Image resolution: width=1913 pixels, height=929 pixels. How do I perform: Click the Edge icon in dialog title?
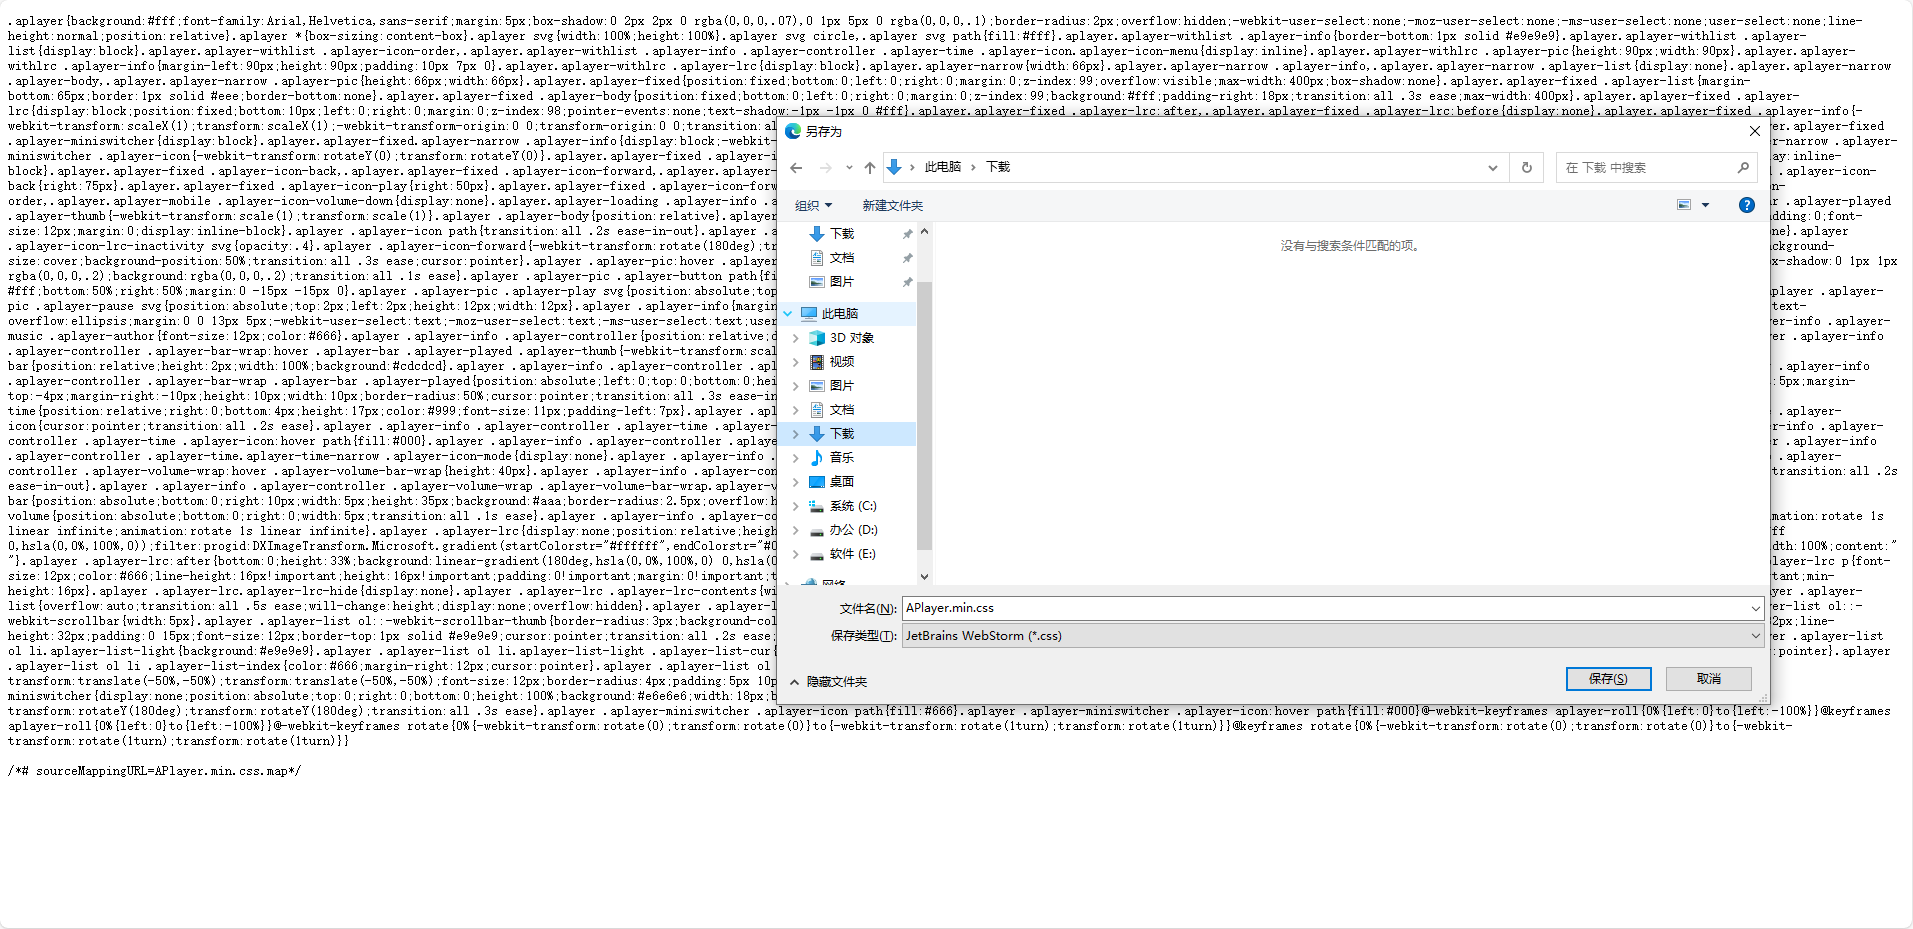[x=793, y=131]
